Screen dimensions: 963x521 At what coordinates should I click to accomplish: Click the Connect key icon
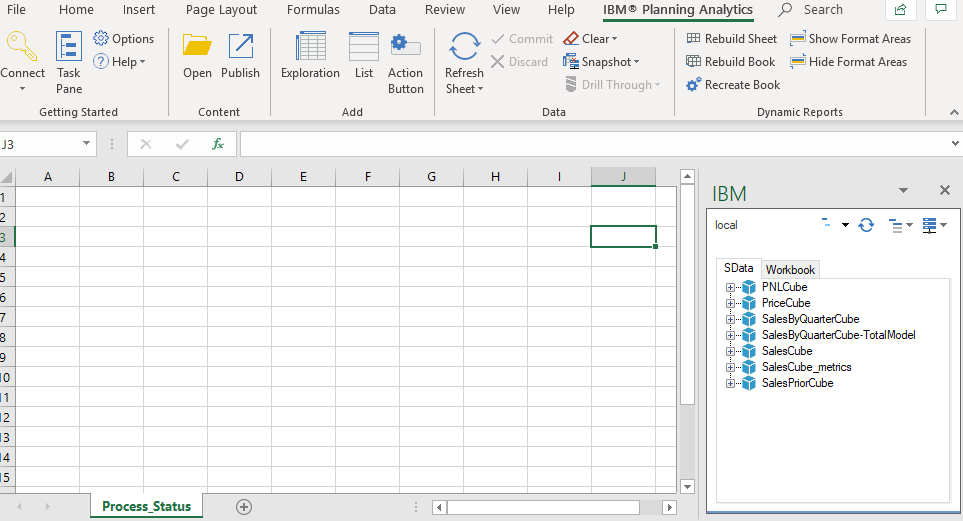pyautogui.click(x=21, y=46)
